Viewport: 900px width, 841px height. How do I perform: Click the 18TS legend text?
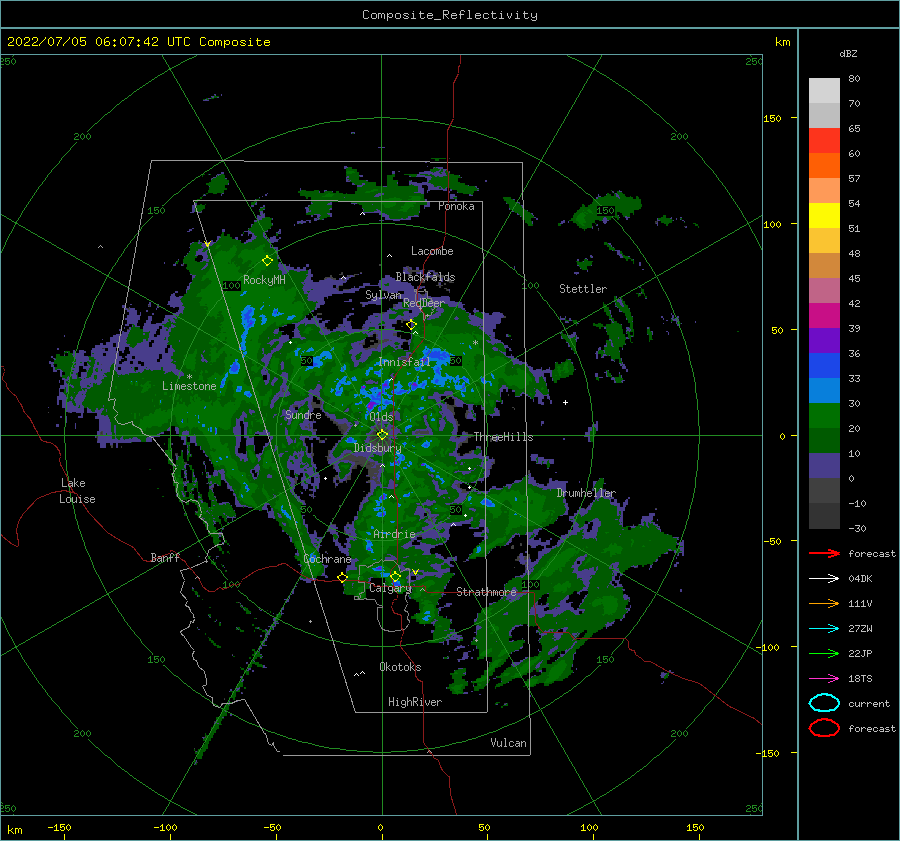pyautogui.click(x=860, y=679)
